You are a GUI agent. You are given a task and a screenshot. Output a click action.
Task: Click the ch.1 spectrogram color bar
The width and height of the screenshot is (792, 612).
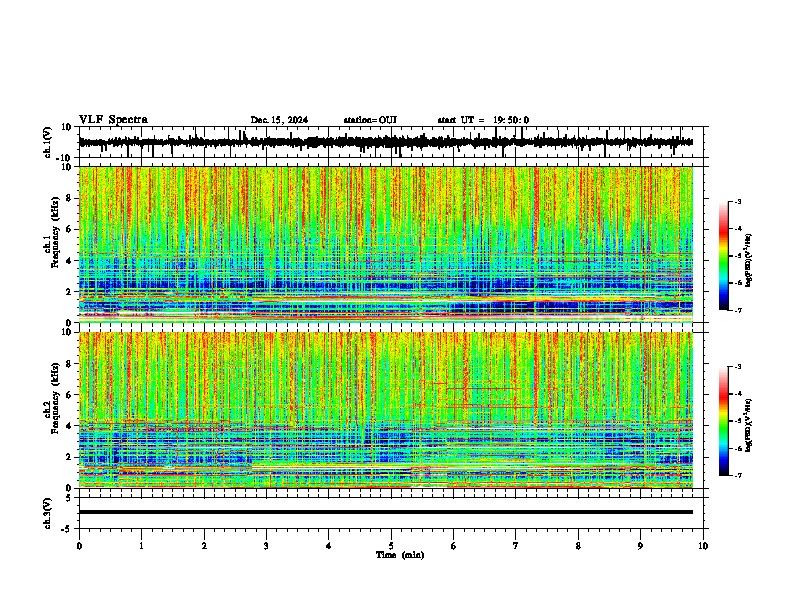(x=723, y=256)
